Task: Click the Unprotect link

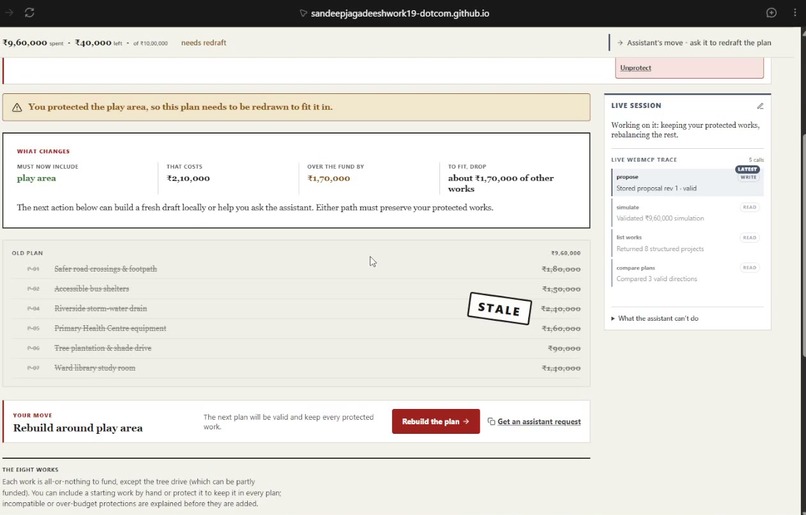Action: (635, 68)
